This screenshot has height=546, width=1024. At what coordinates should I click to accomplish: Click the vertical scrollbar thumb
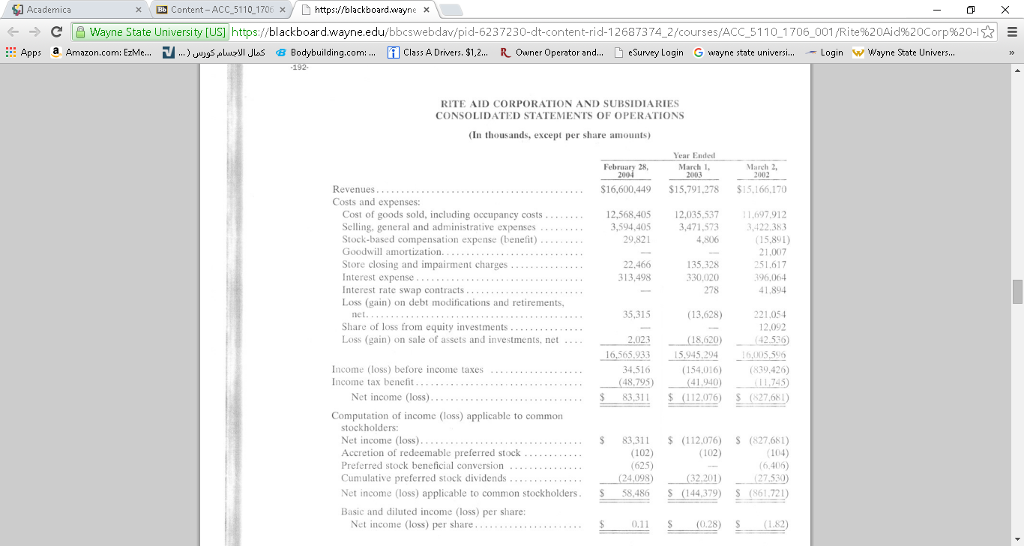tap(1017, 292)
